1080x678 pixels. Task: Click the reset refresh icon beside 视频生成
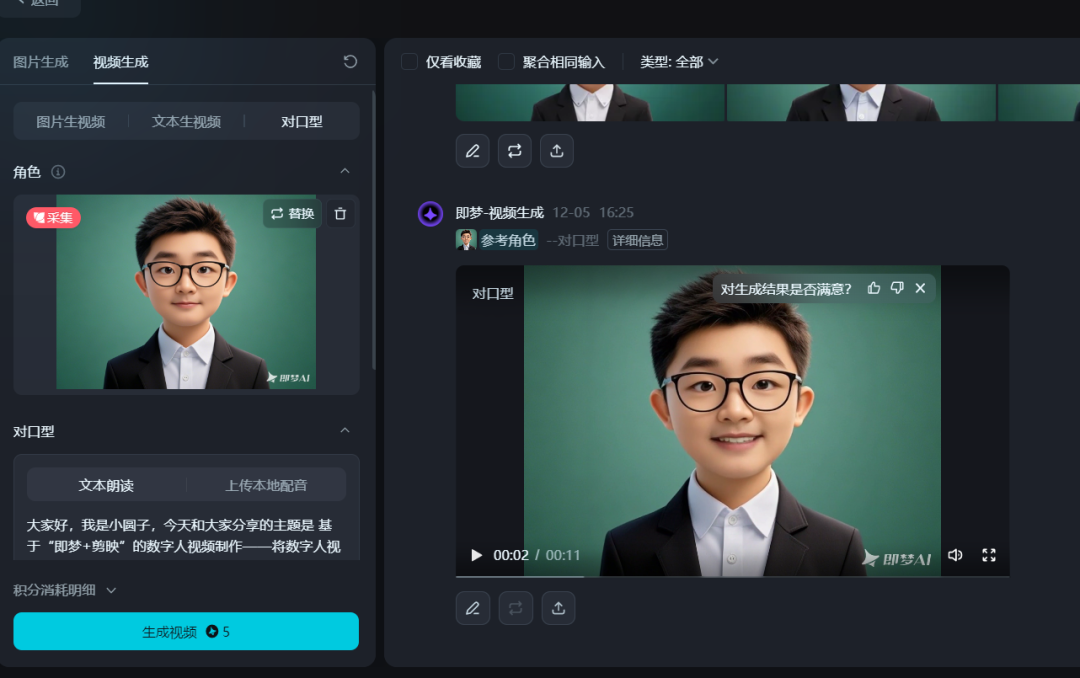(x=350, y=62)
